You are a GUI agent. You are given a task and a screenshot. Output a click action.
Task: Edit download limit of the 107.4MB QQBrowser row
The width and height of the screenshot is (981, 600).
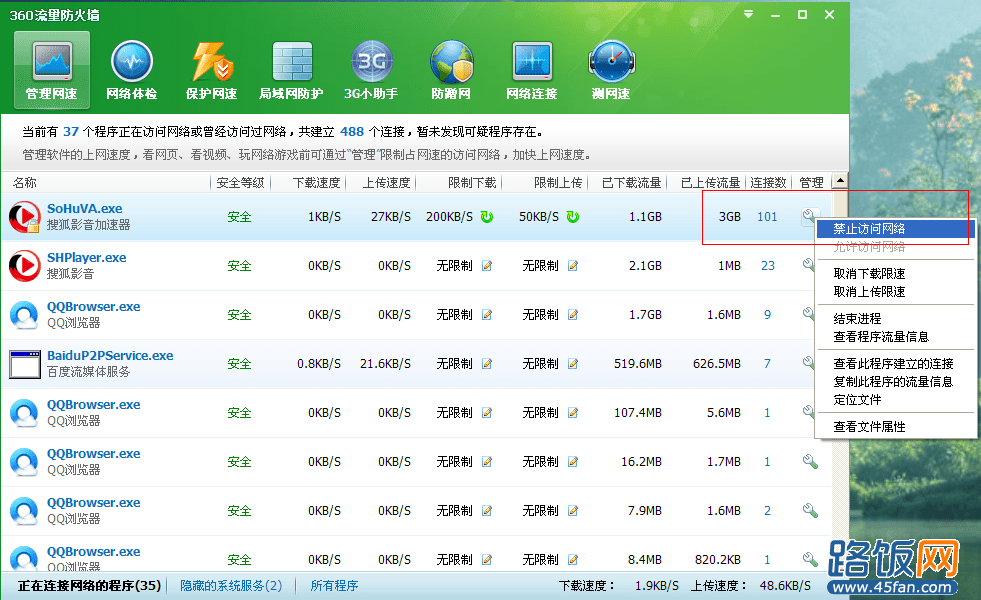(x=487, y=413)
